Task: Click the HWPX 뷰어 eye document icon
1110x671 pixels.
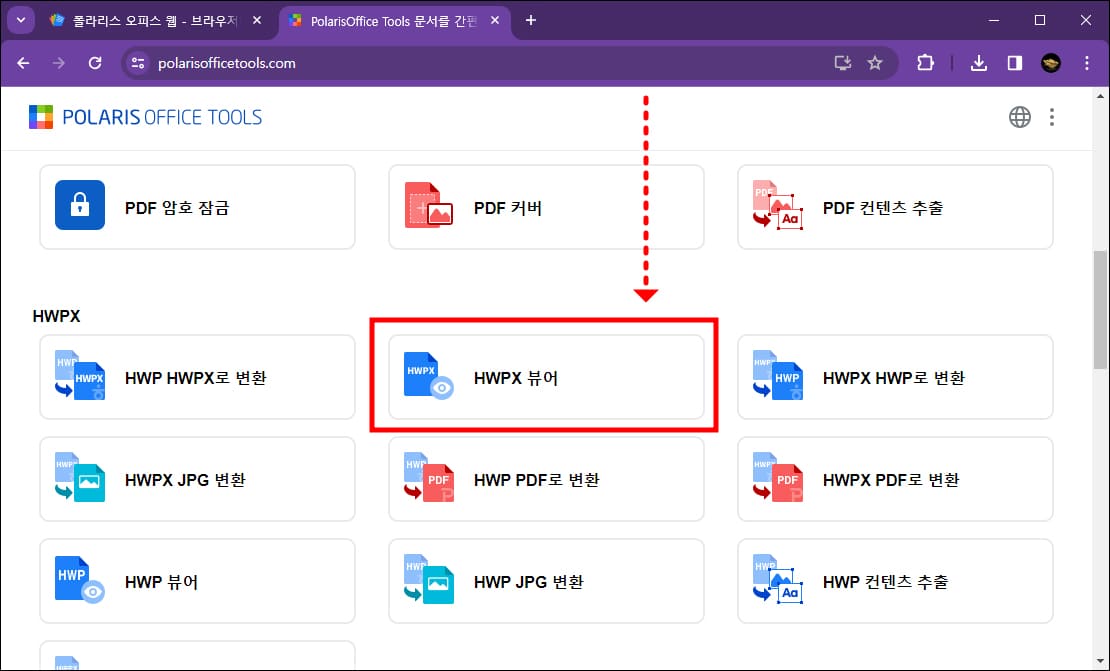Action: click(428, 375)
